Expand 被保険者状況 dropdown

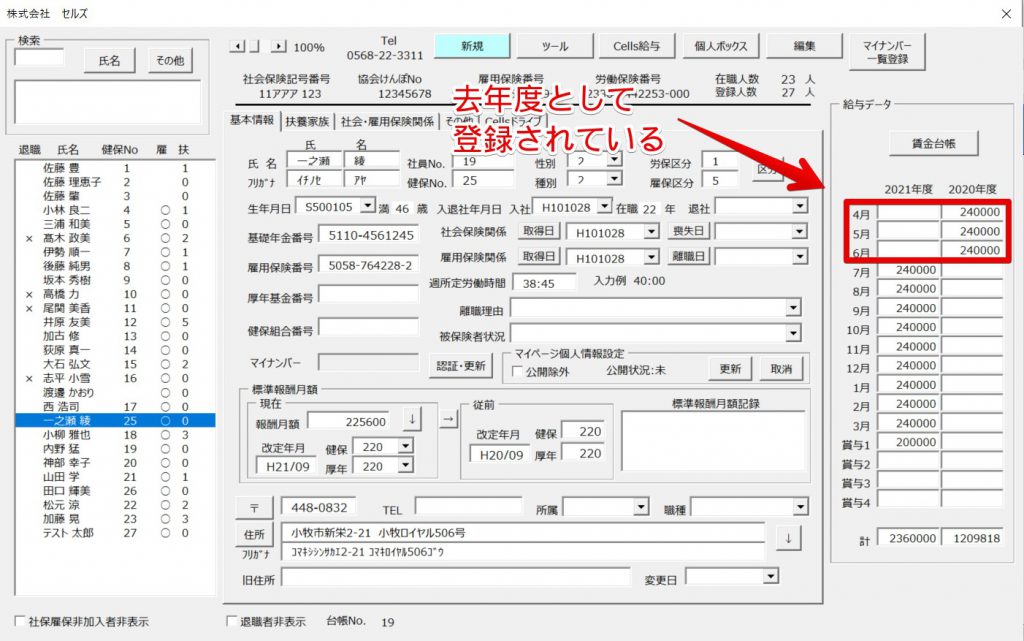click(x=793, y=334)
